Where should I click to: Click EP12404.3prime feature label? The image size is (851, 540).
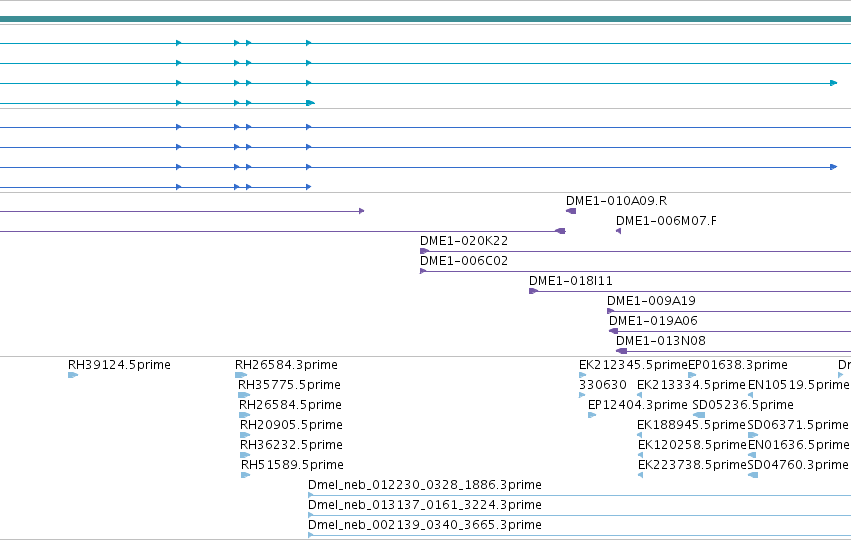[638, 405]
